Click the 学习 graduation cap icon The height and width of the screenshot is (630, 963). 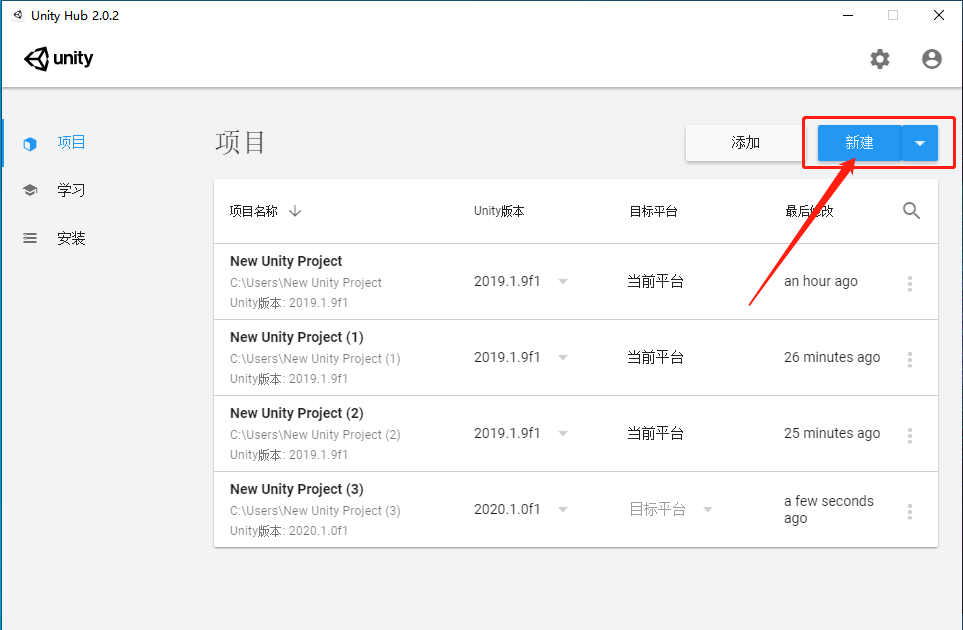[29, 190]
